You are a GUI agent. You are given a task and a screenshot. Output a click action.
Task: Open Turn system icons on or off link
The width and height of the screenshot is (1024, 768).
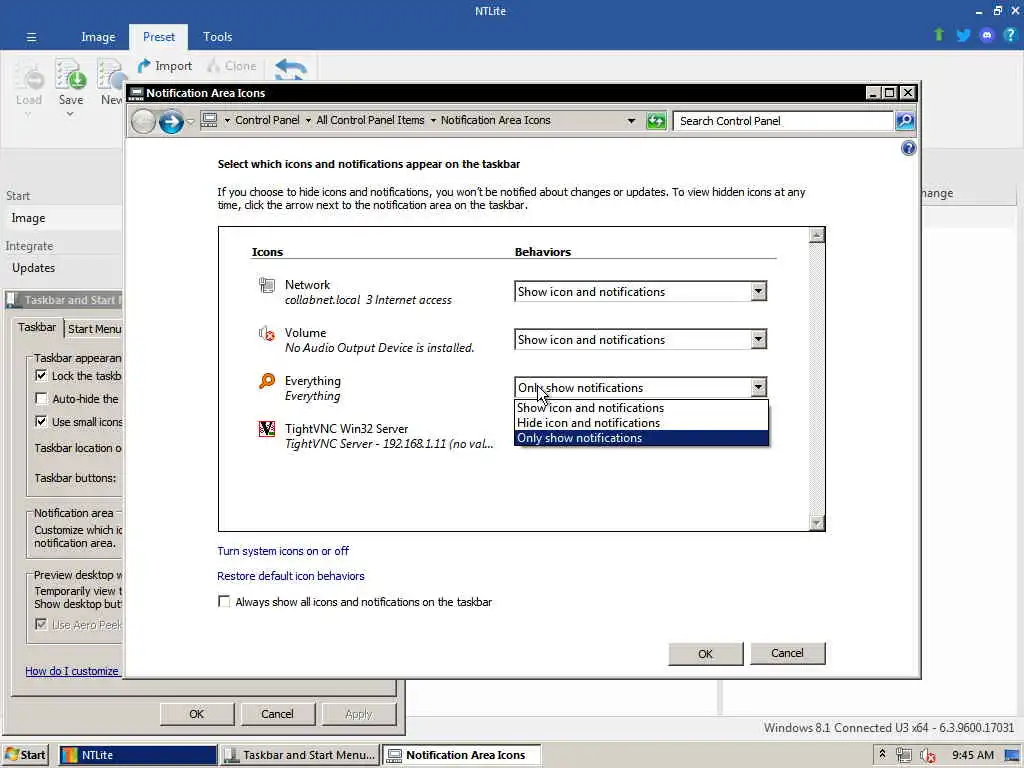pyautogui.click(x=283, y=551)
